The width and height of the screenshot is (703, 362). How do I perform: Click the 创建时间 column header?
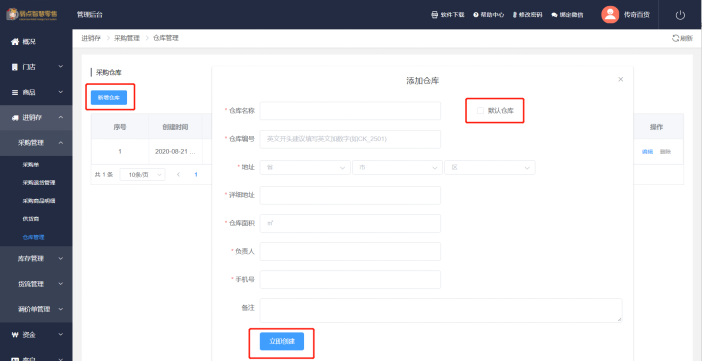click(x=175, y=127)
